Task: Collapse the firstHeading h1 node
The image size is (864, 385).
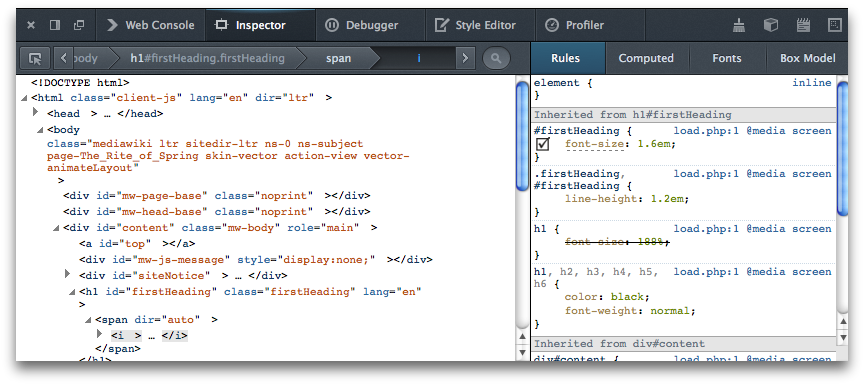Action: 72,292
